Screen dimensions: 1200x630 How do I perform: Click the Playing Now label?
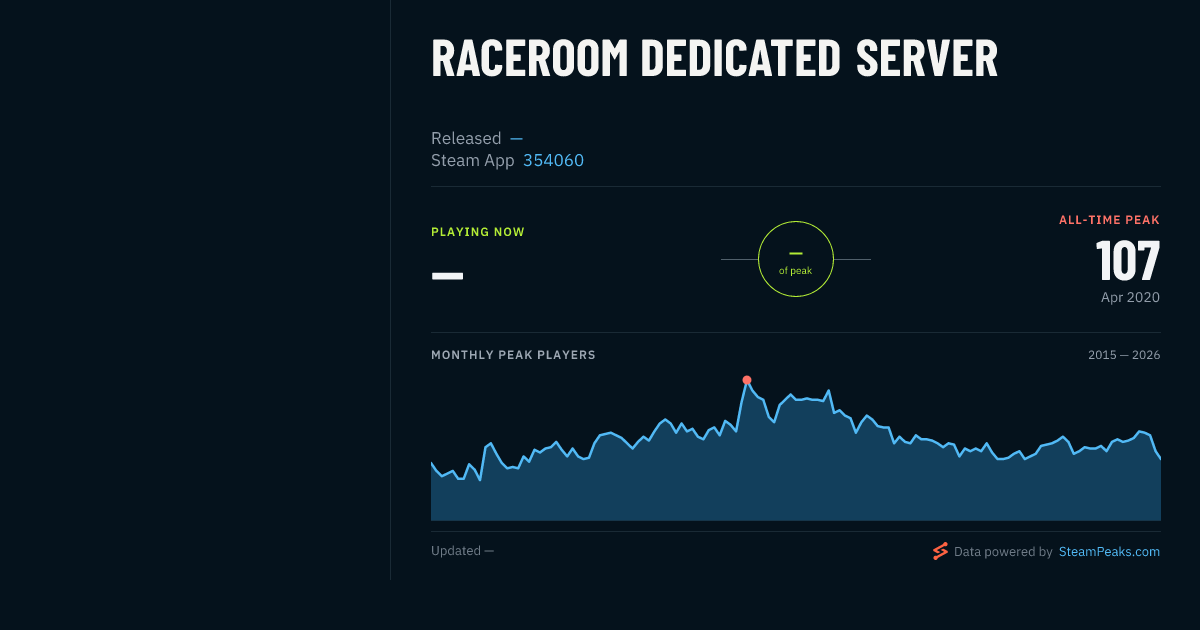[478, 232]
